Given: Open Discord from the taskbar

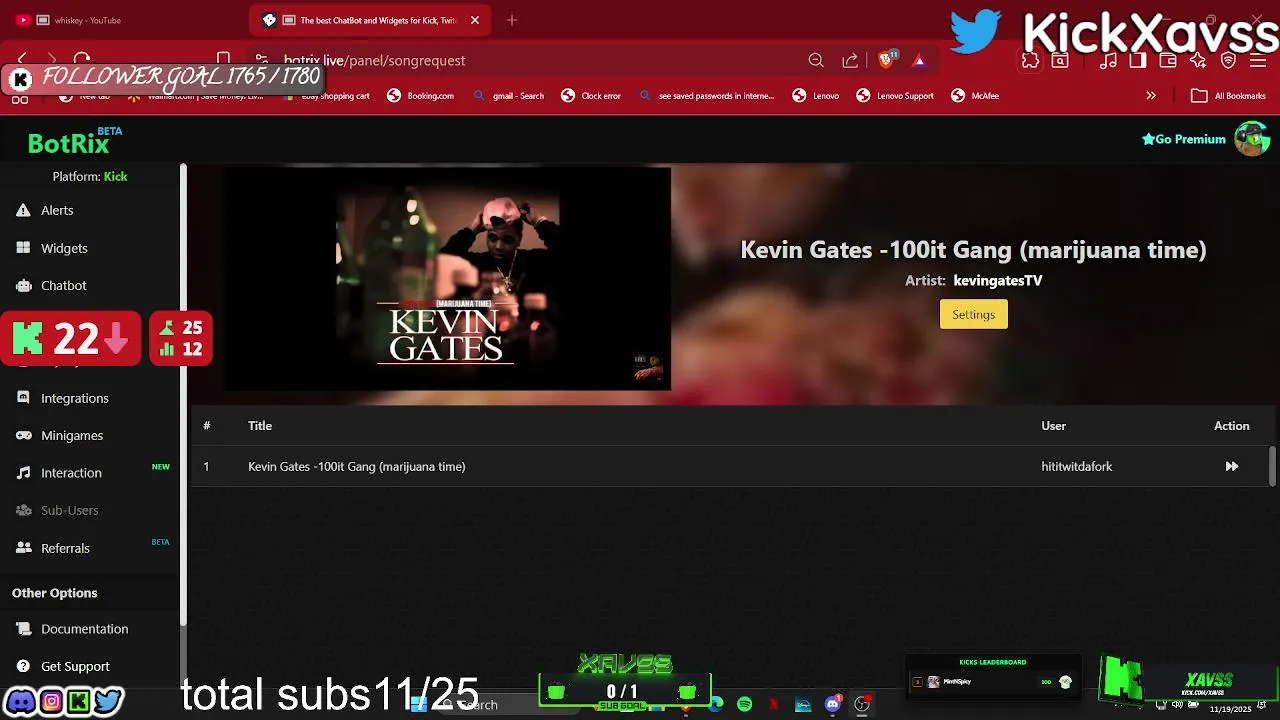Looking at the screenshot, I should (832, 705).
